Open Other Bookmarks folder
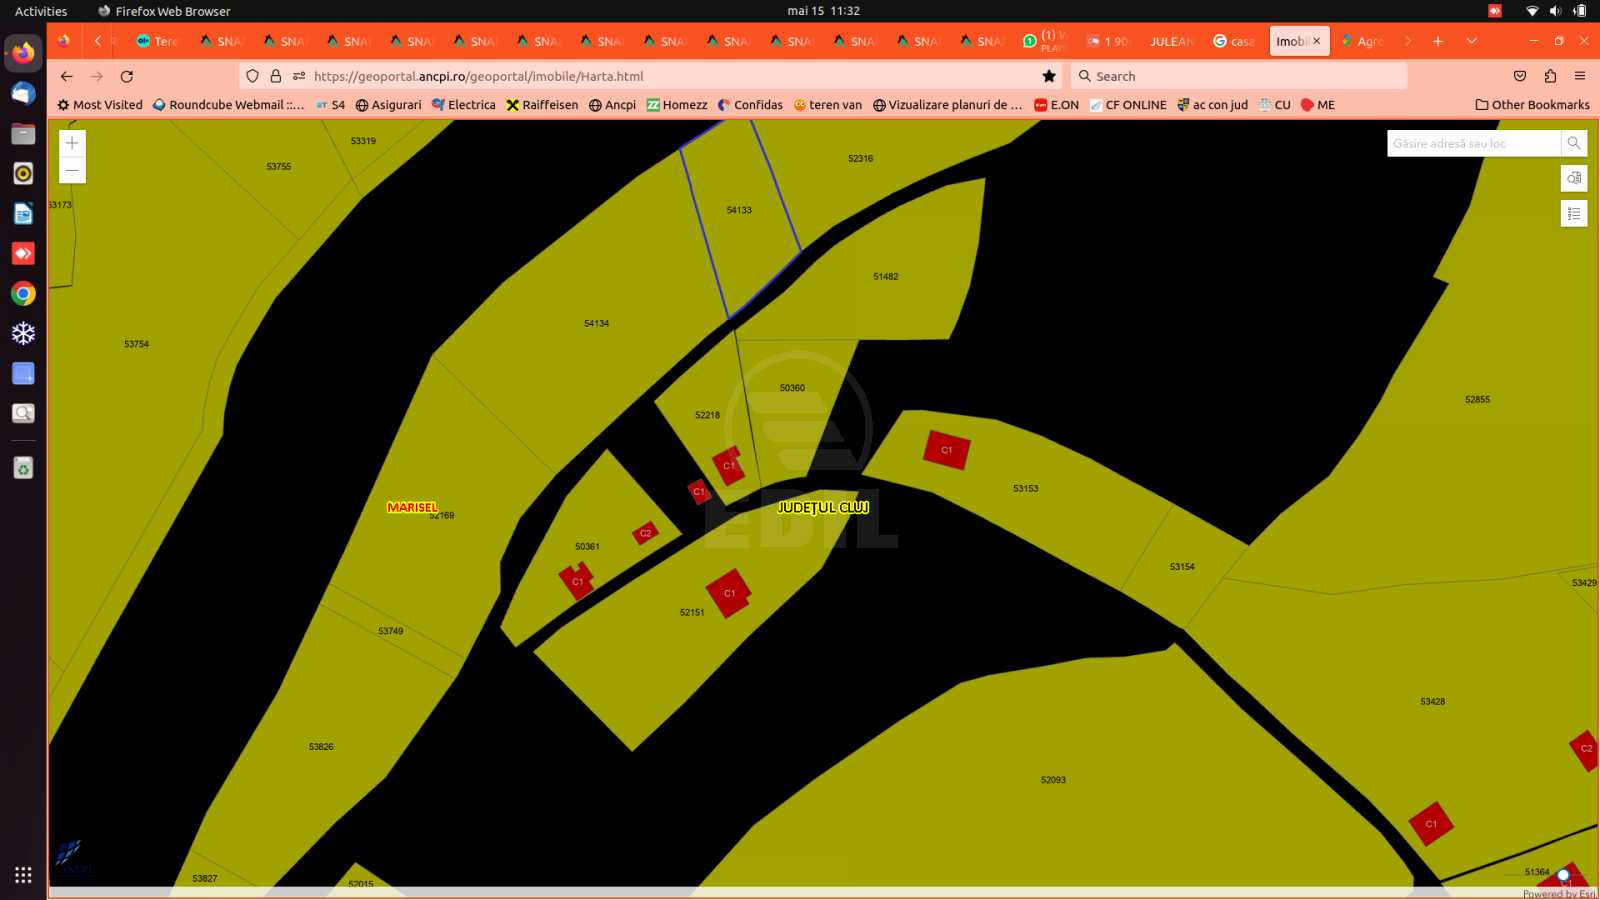The image size is (1600, 900). click(1532, 105)
